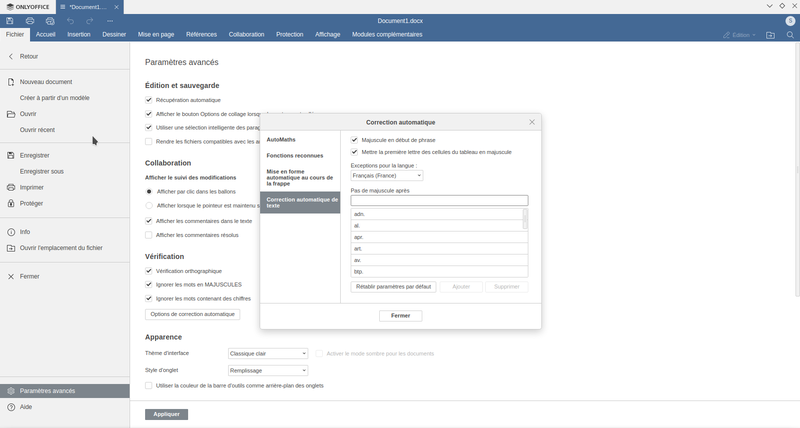The width and height of the screenshot is (800, 428).
Task: Close the Correction automatique dialog with X
Action: point(532,122)
